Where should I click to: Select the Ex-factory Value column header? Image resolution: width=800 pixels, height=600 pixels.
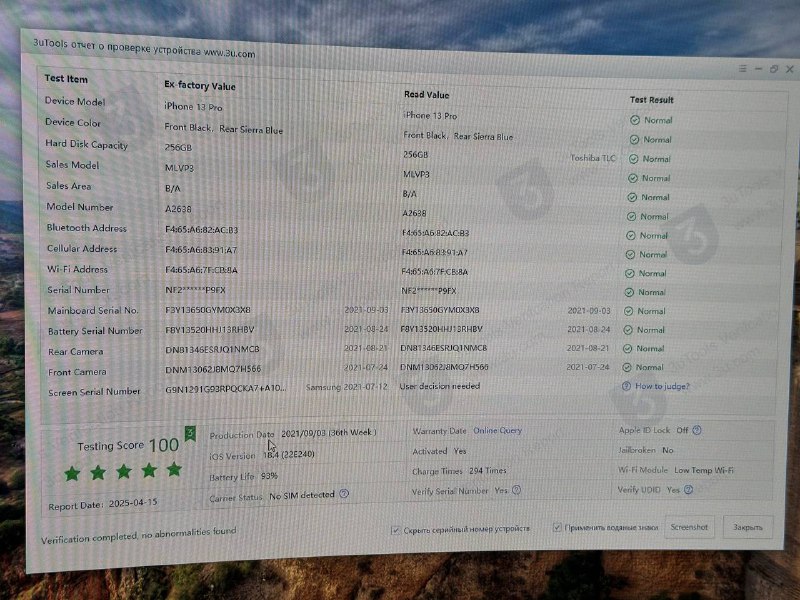click(x=200, y=86)
